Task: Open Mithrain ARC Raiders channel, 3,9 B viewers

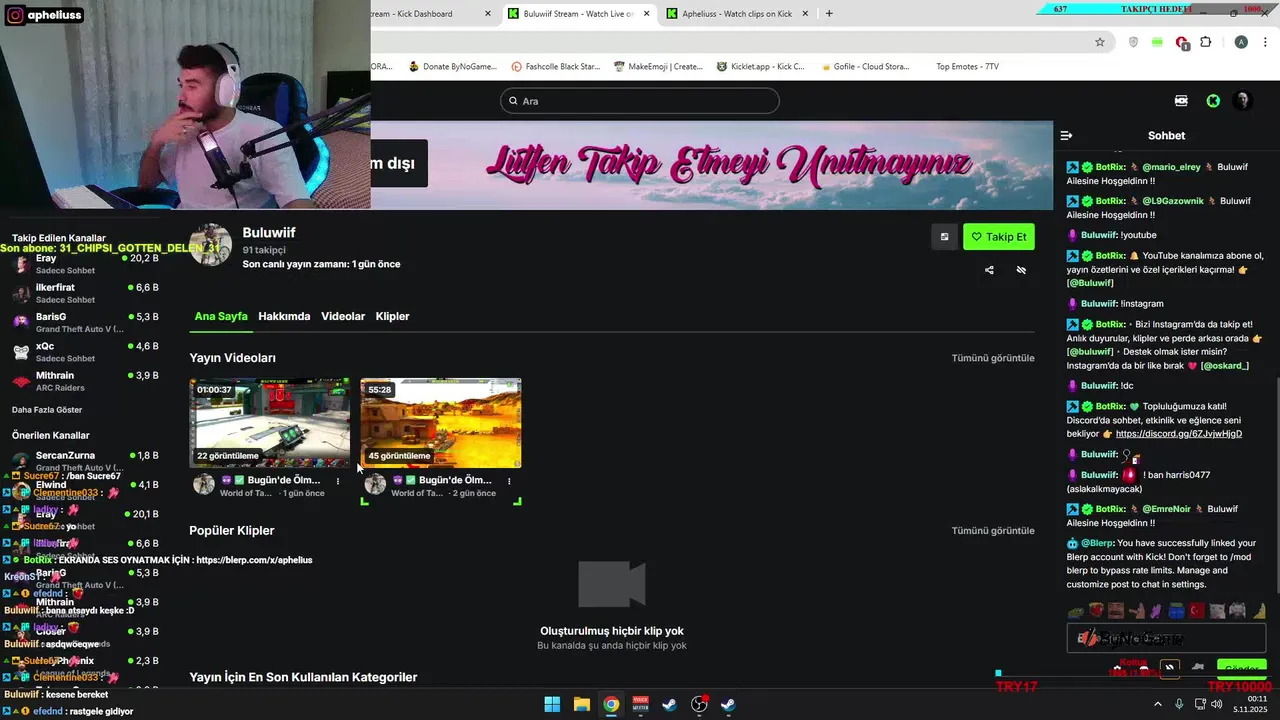Action: (x=85, y=381)
